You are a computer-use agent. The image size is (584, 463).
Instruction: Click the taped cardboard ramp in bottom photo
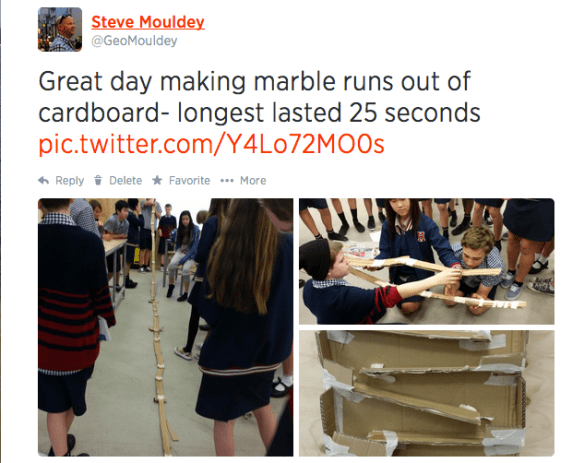pos(421,400)
